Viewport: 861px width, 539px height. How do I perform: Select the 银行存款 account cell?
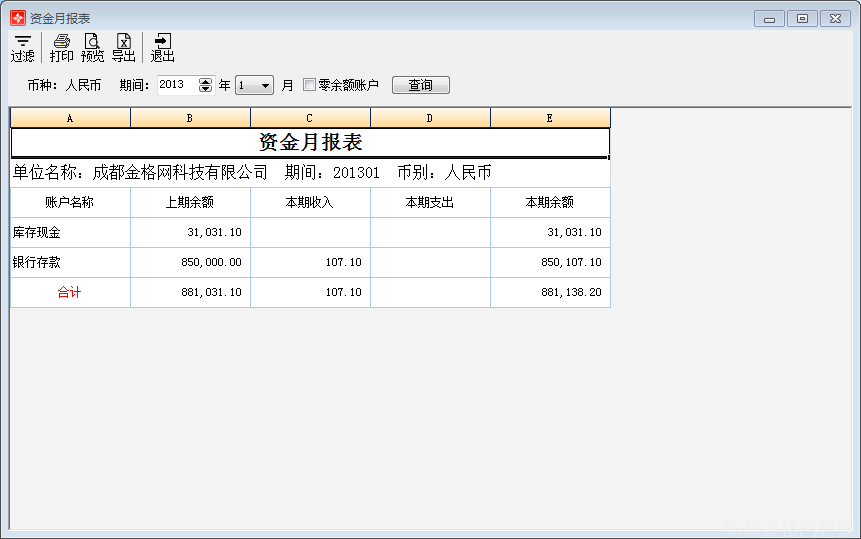[x=70, y=262]
